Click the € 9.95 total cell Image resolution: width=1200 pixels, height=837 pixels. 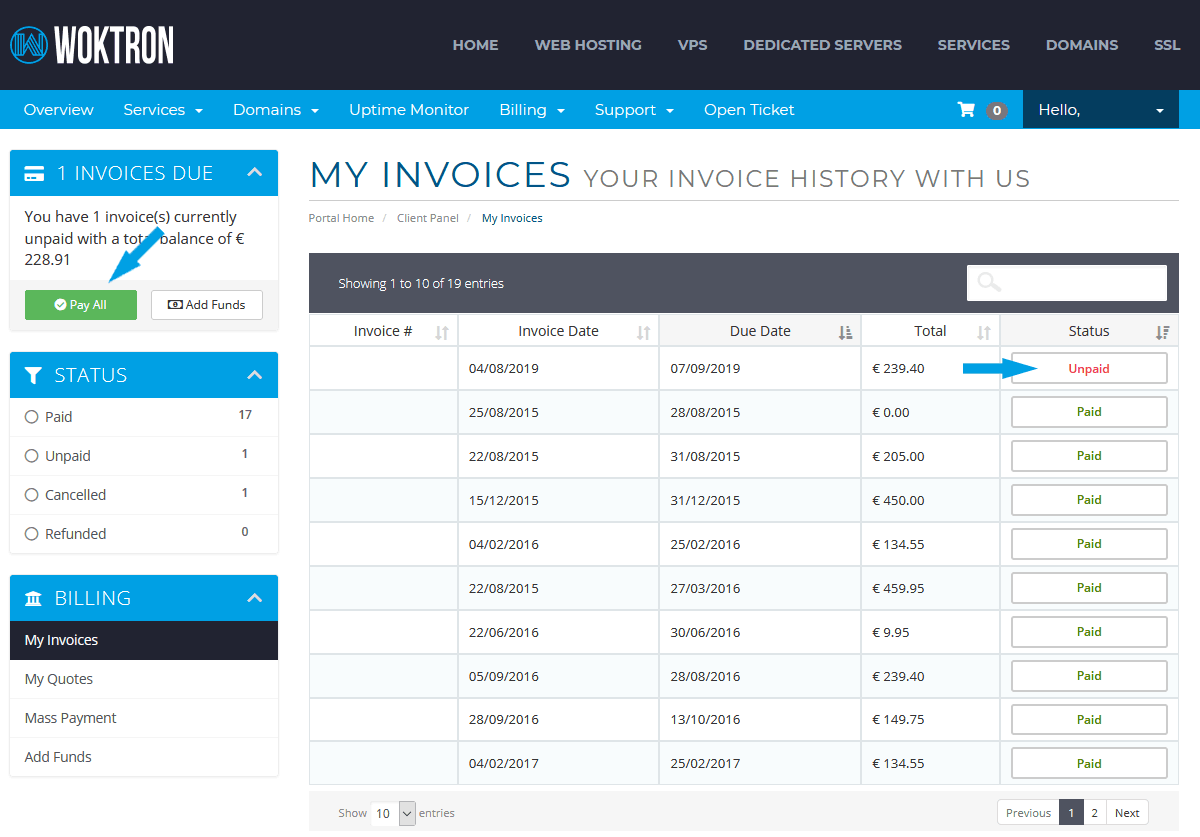(x=930, y=632)
